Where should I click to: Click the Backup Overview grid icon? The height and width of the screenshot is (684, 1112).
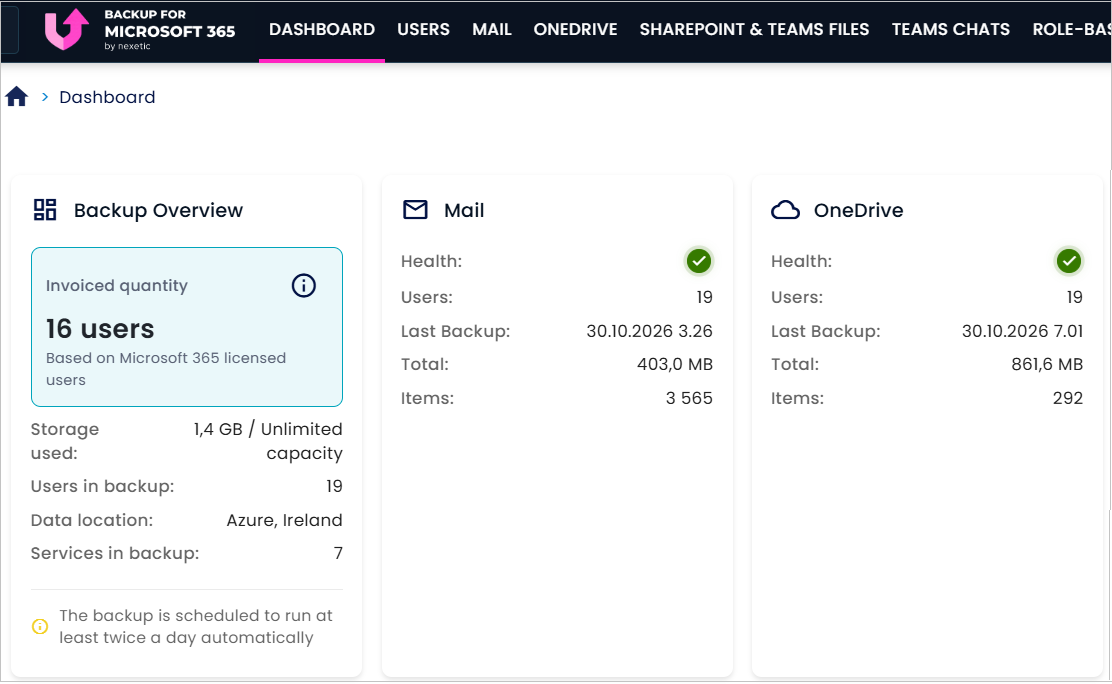click(45, 209)
